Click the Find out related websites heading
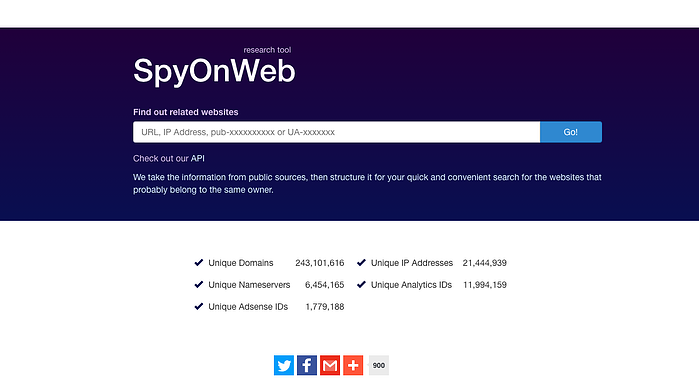Screen dimensions: 699x386 185,112
